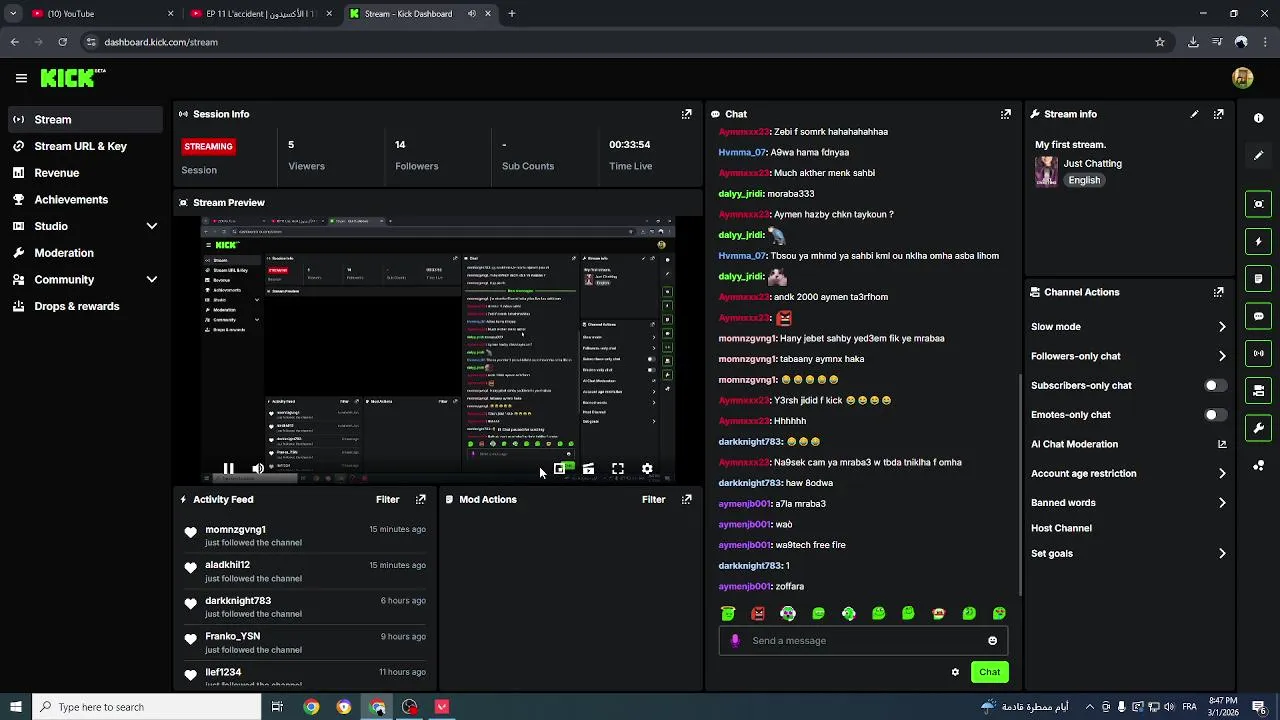Toggle the notes document widget in the right toolbar
Screen dimensions: 1280x720
point(1258,279)
